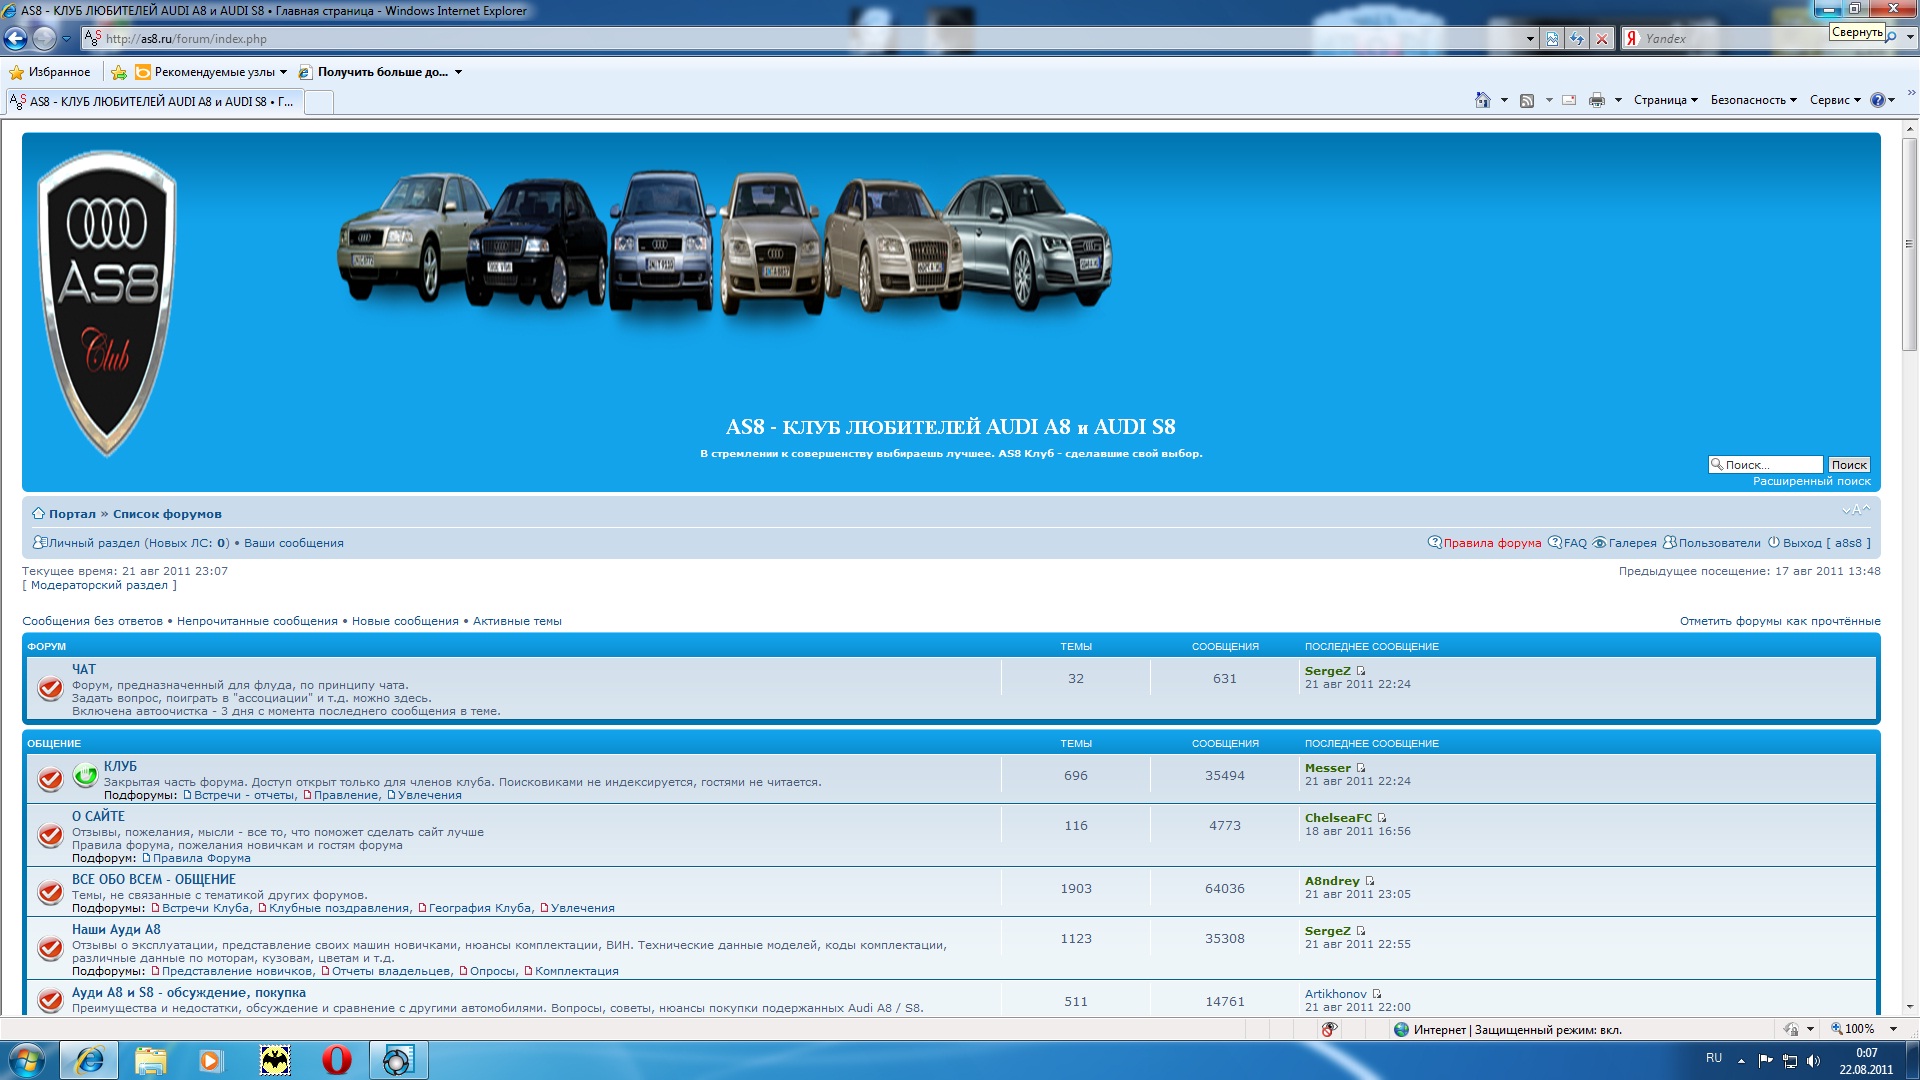Open the КЛУБ forum section

(120, 766)
